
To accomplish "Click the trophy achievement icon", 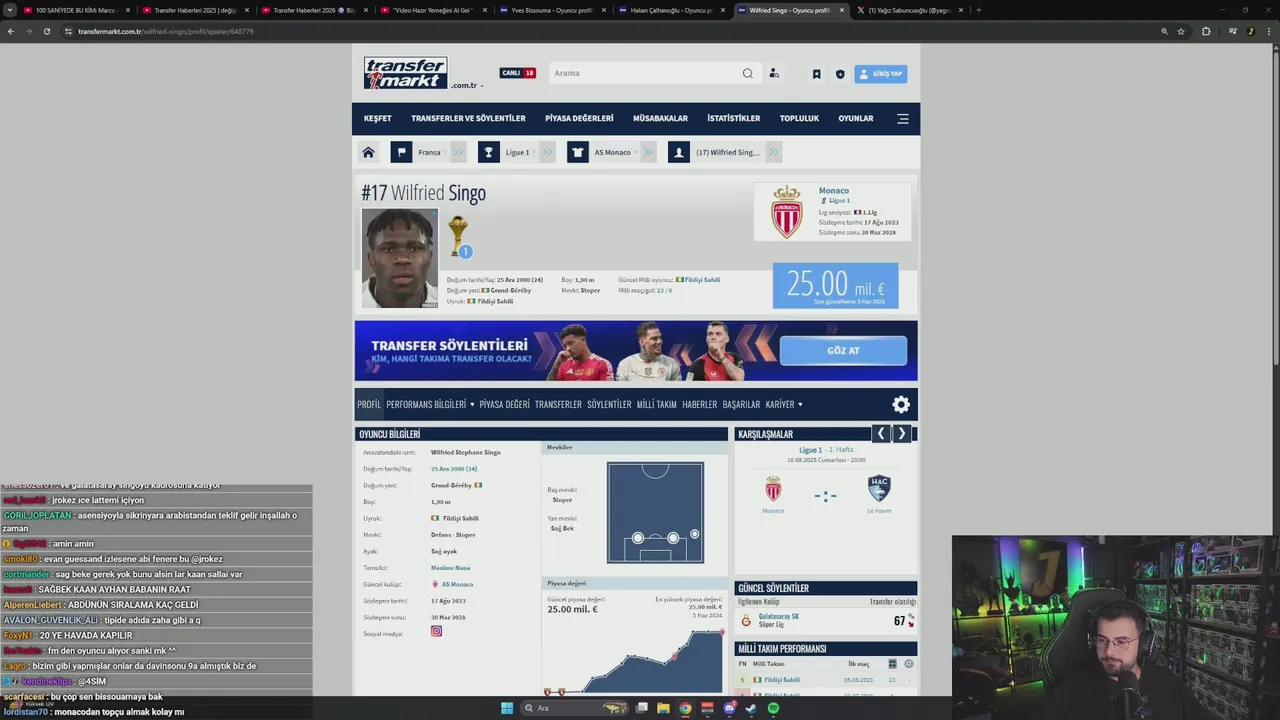I will 457,235.
